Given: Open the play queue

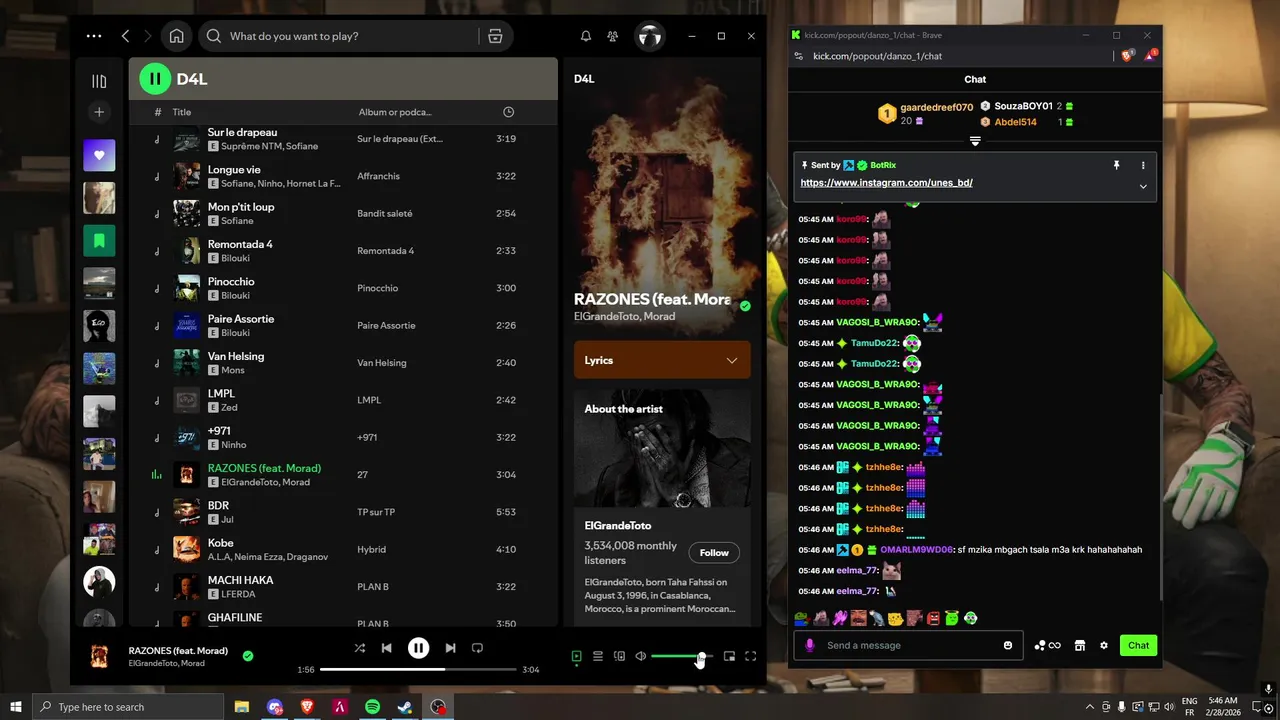Looking at the screenshot, I should pyautogui.click(x=597, y=656).
